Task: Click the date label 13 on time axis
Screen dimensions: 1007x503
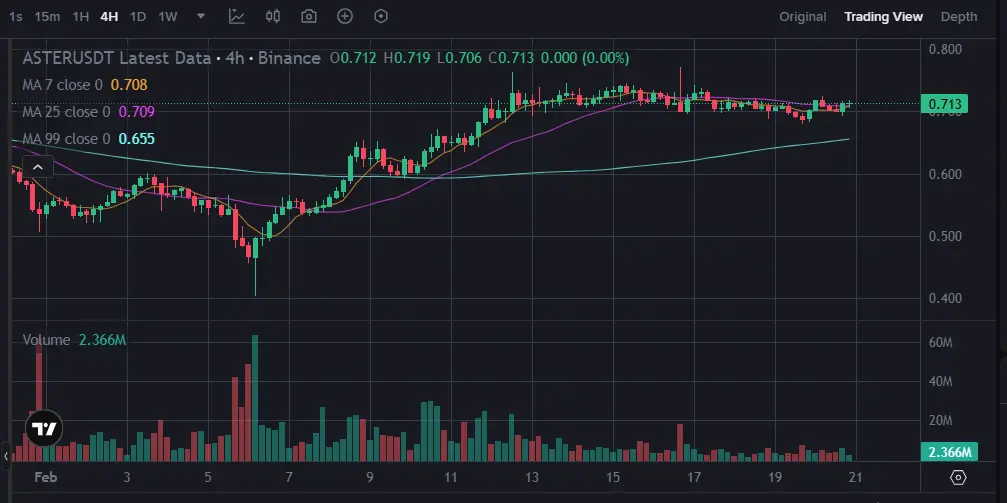Action: (x=531, y=477)
